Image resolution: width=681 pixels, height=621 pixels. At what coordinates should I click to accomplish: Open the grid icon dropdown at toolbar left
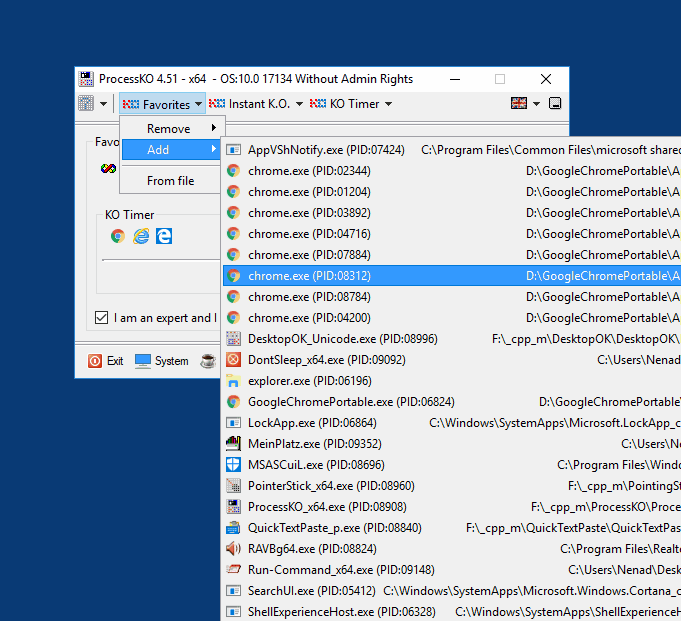(x=93, y=104)
